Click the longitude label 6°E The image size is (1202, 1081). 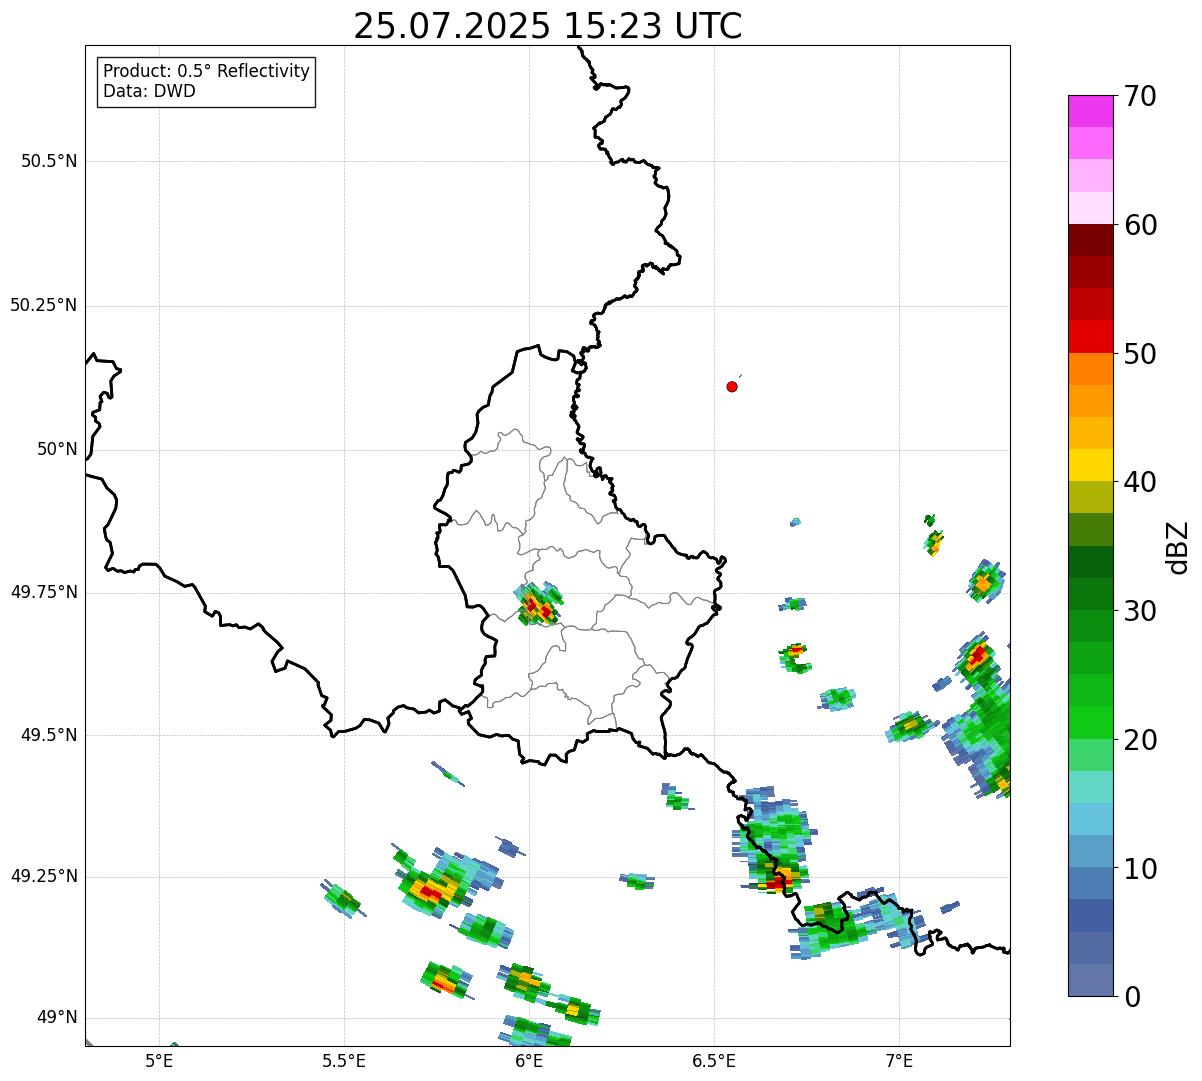point(529,1060)
